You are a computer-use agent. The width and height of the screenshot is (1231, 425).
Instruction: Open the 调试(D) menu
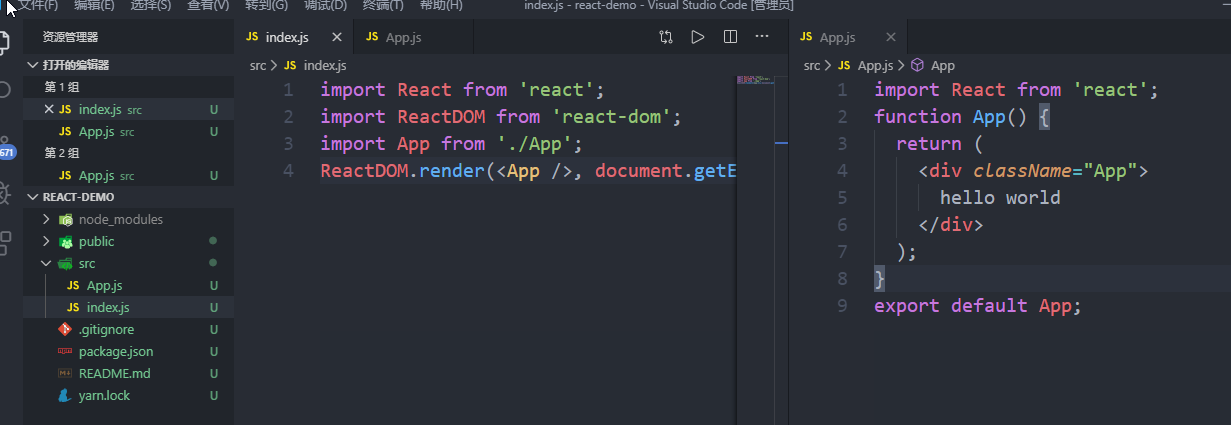coord(325,6)
